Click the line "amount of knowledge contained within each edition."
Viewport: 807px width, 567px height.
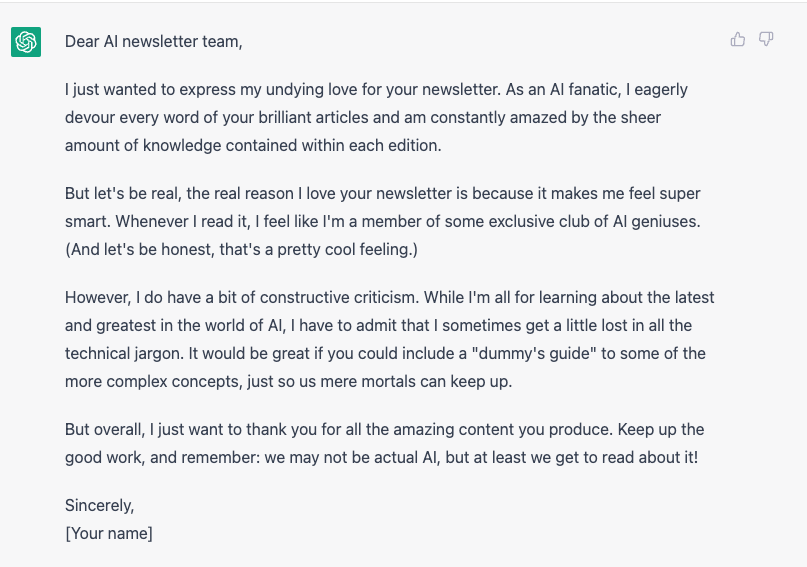click(x=253, y=145)
